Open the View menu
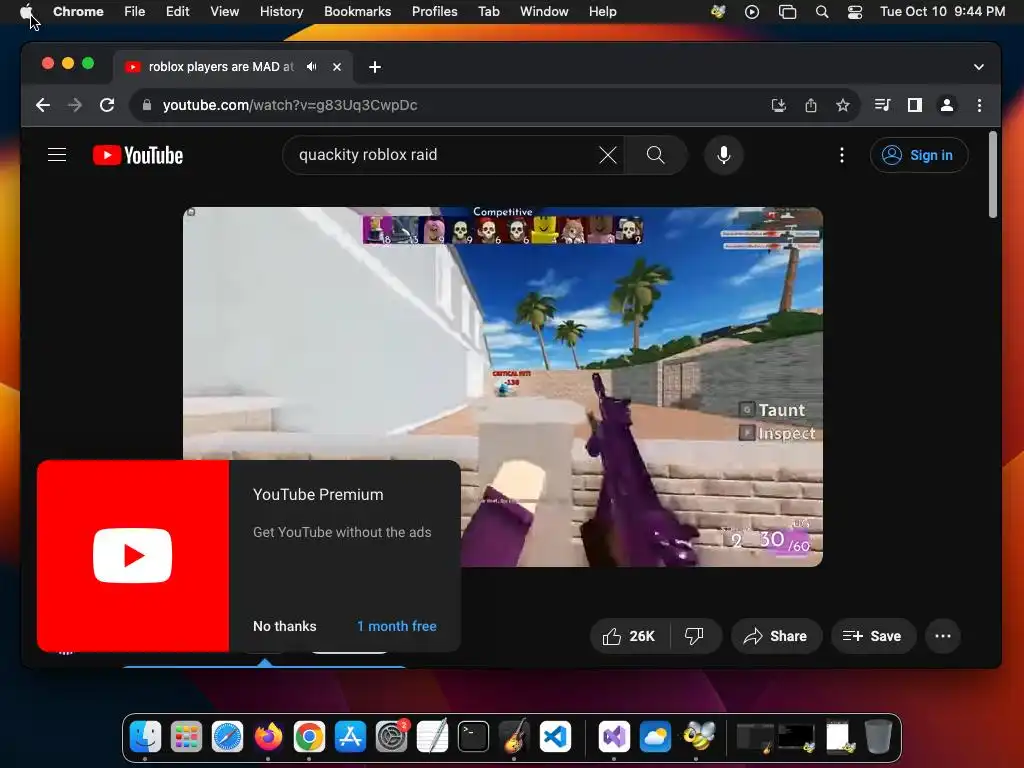 [224, 11]
